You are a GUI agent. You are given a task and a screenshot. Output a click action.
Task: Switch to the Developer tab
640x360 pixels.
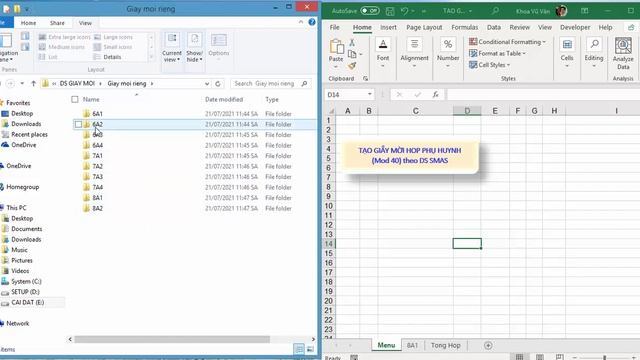tap(575, 27)
